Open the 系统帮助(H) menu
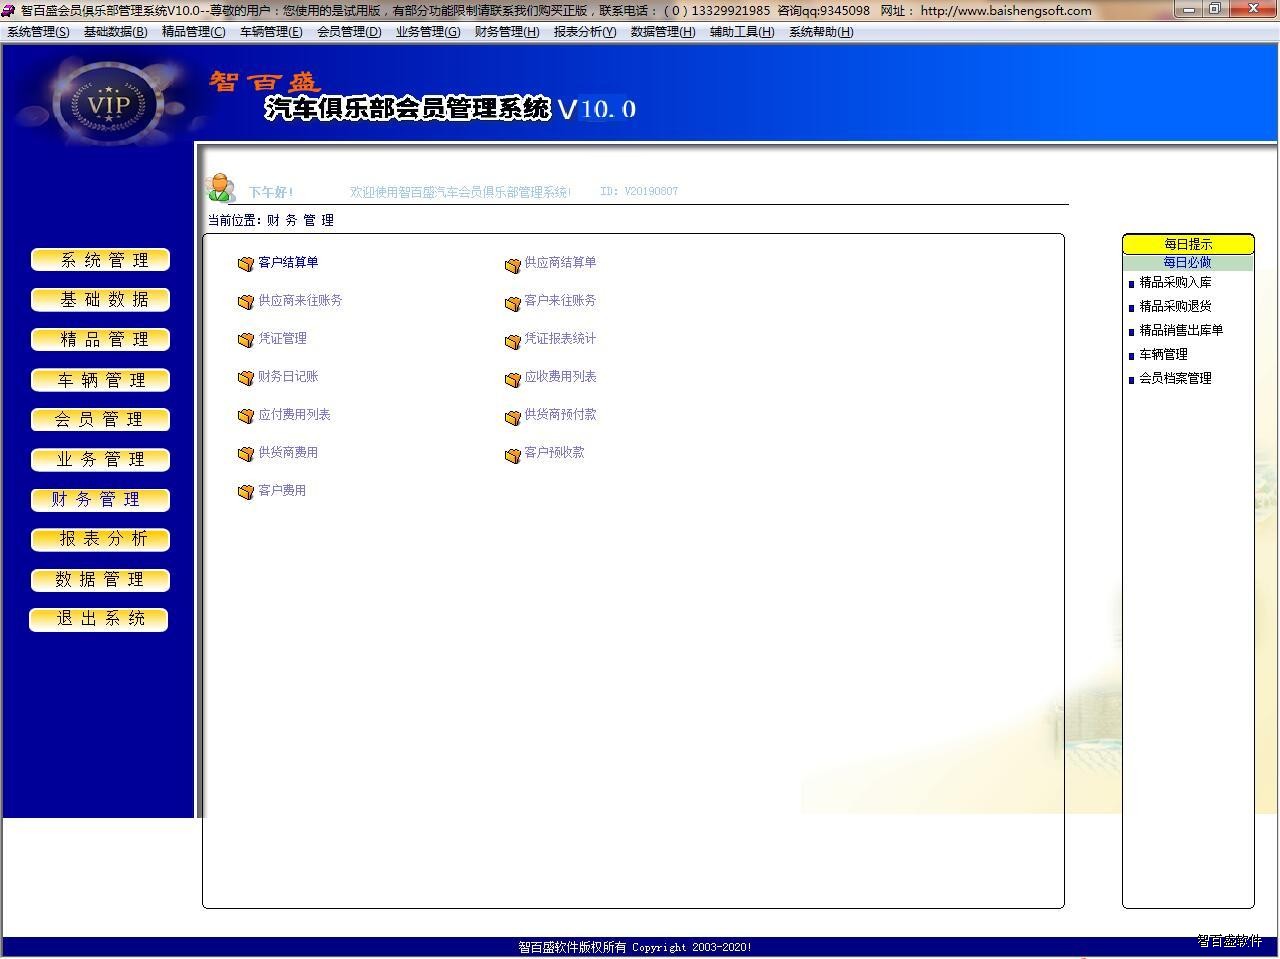 pos(821,32)
